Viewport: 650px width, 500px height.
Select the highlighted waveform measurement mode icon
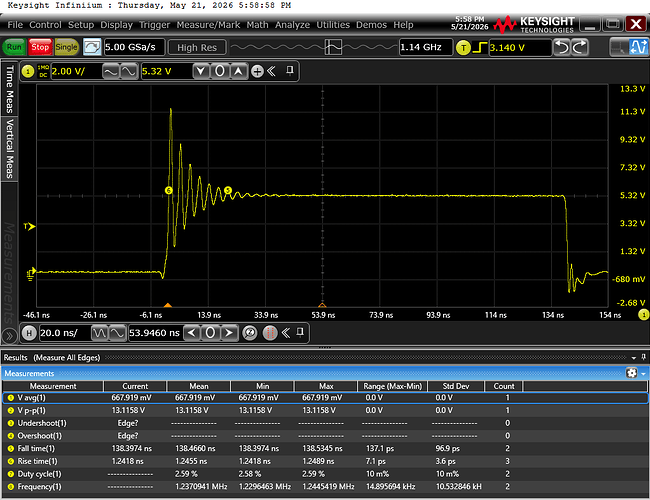tap(638, 47)
